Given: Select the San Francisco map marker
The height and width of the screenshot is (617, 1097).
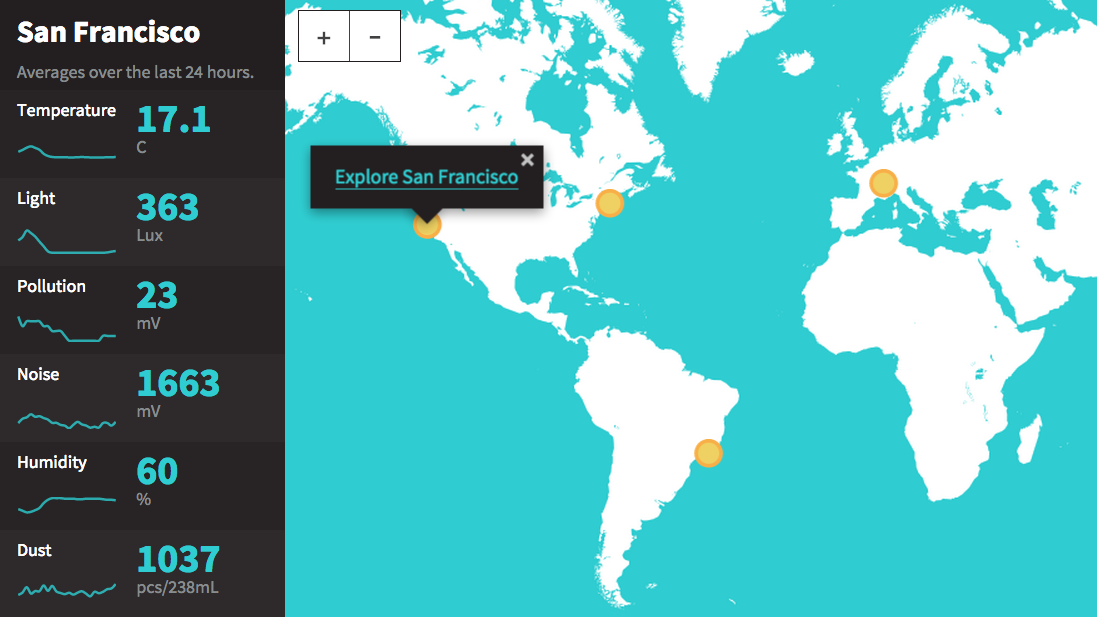Looking at the screenshot, I should 427,224.
